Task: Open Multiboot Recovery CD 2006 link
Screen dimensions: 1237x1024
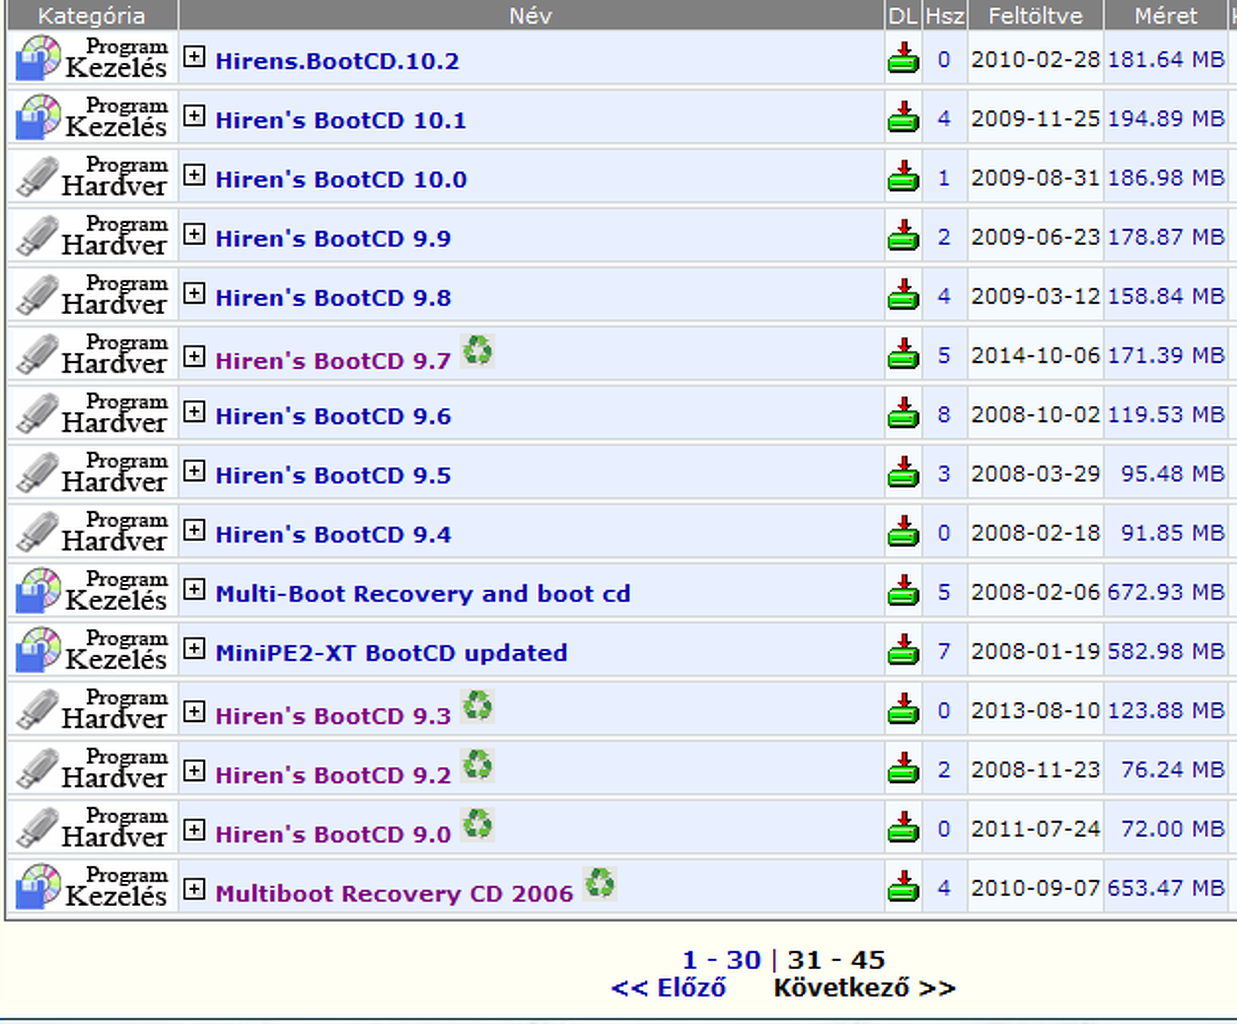Action: coord(394,893)
